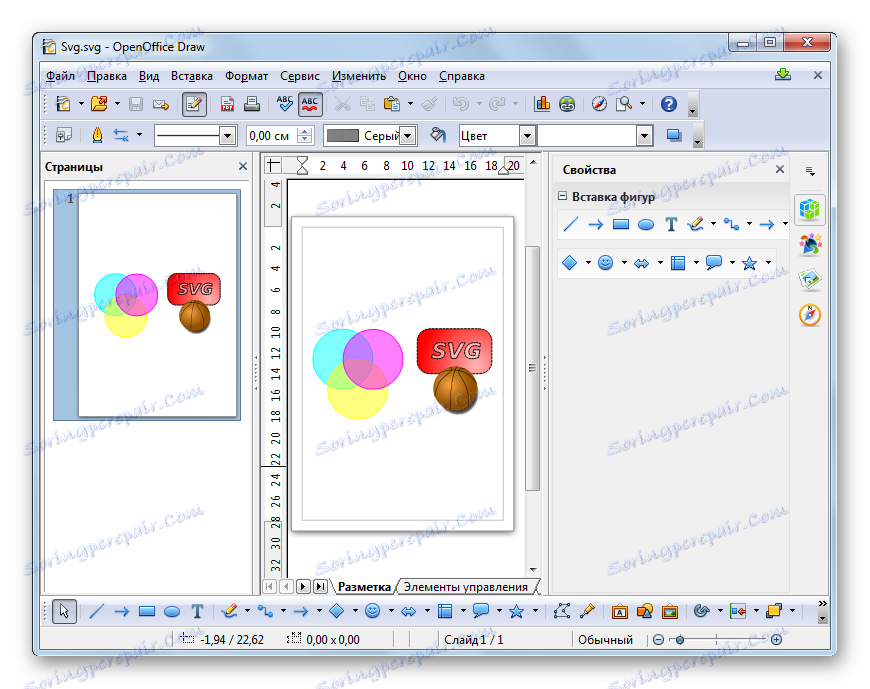Image resolution: width=870 pixels, height=689 pixels.
Task: Switch to Элементы управления layer tab
Action: point(466,586)
